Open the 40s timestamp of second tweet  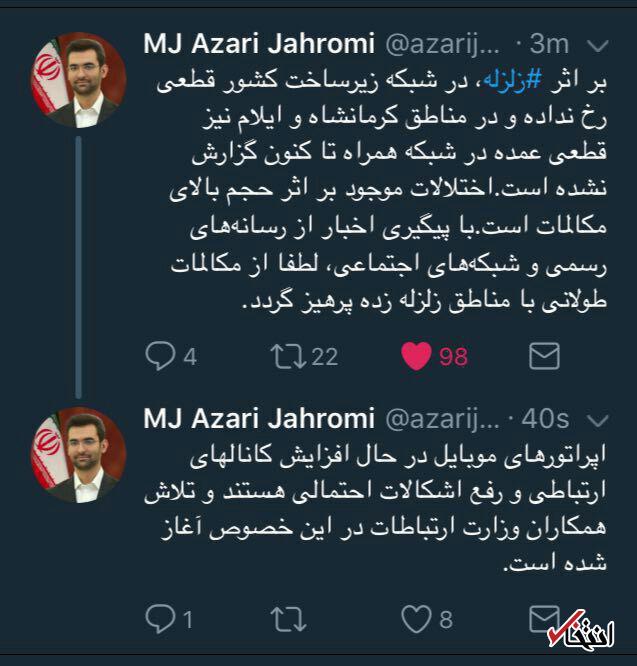coord(545,419)
